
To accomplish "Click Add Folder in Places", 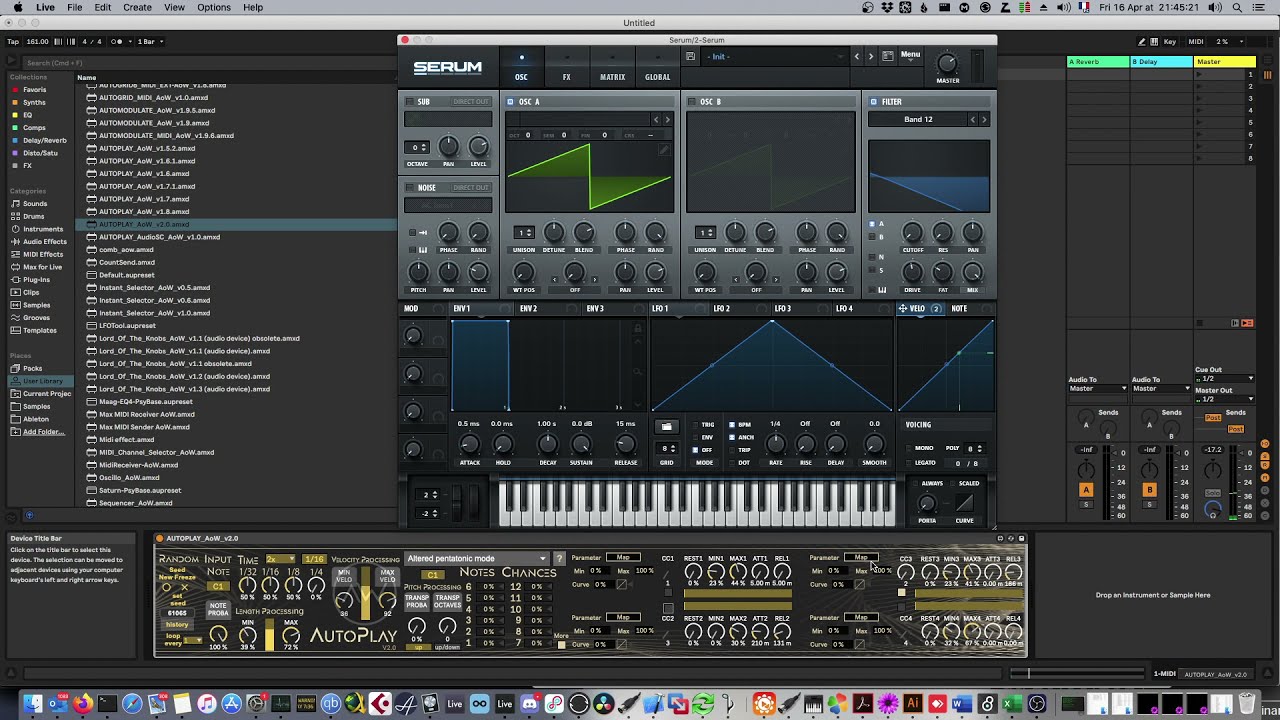I will pos(42,432).
